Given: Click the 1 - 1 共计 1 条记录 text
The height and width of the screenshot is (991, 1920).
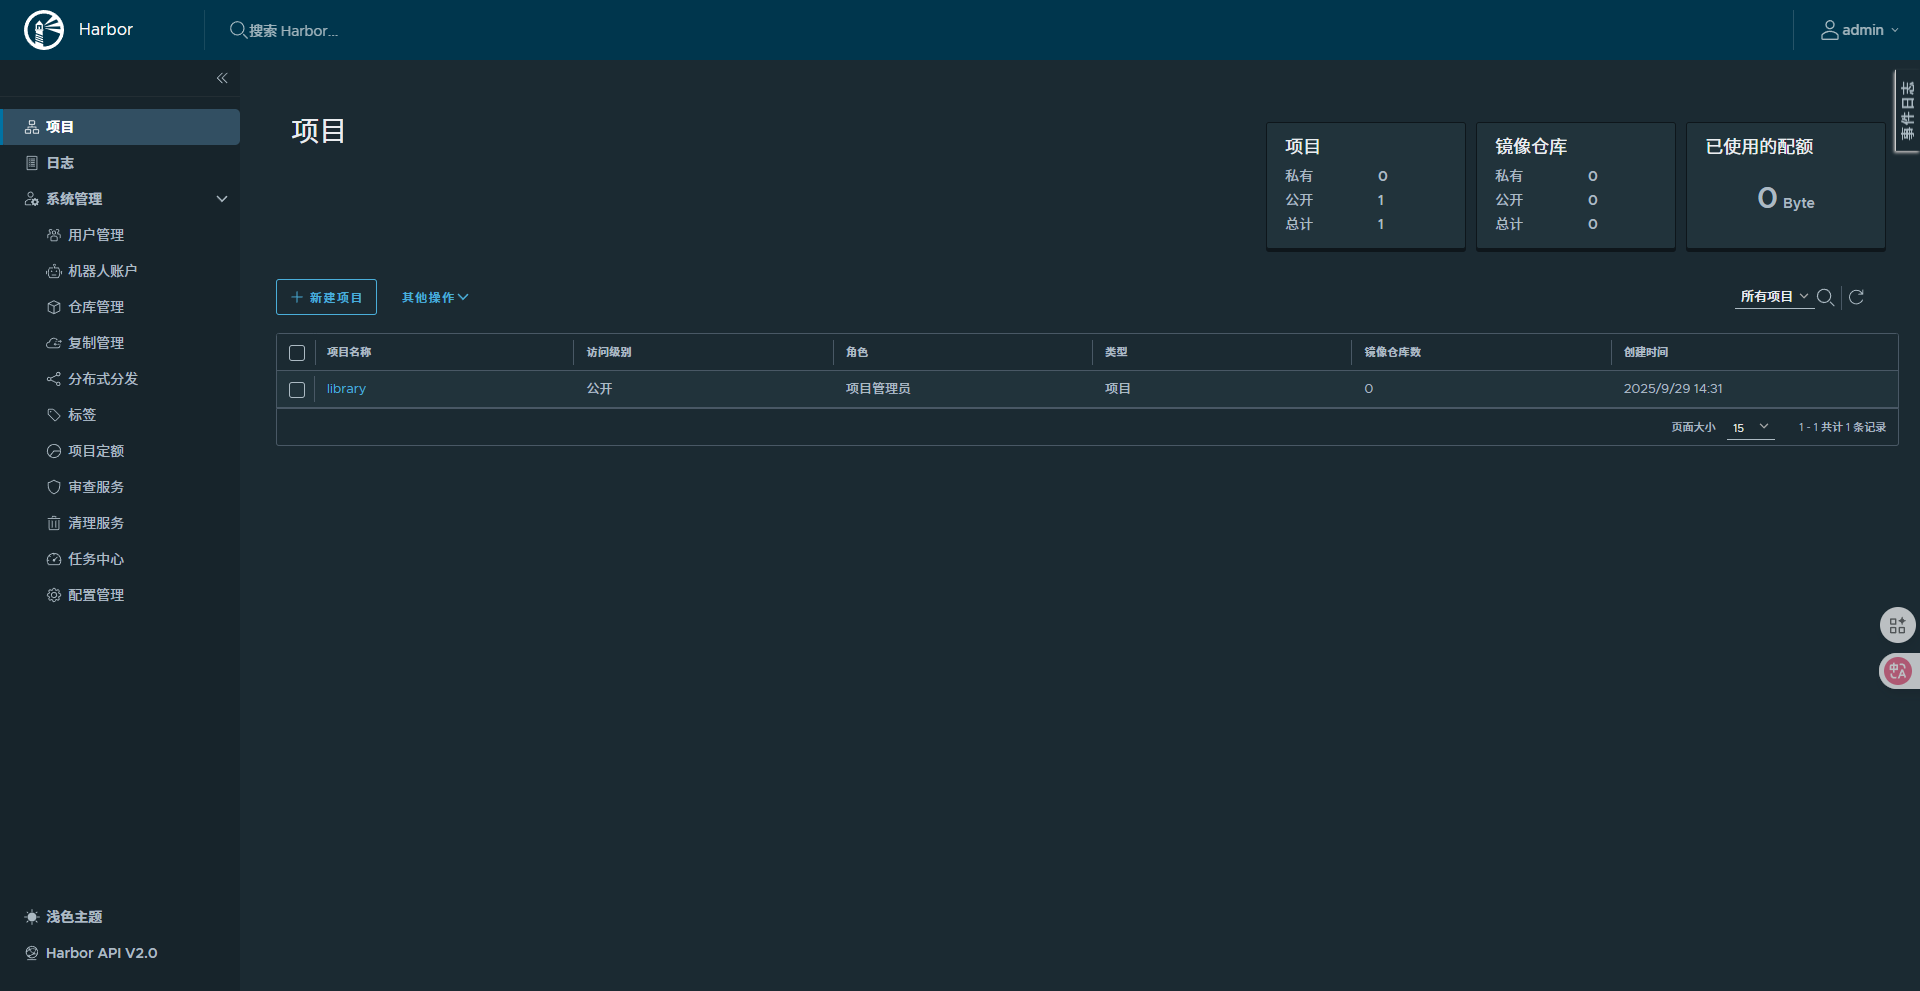Looking at the screenshot, I should click(1842, 427).
